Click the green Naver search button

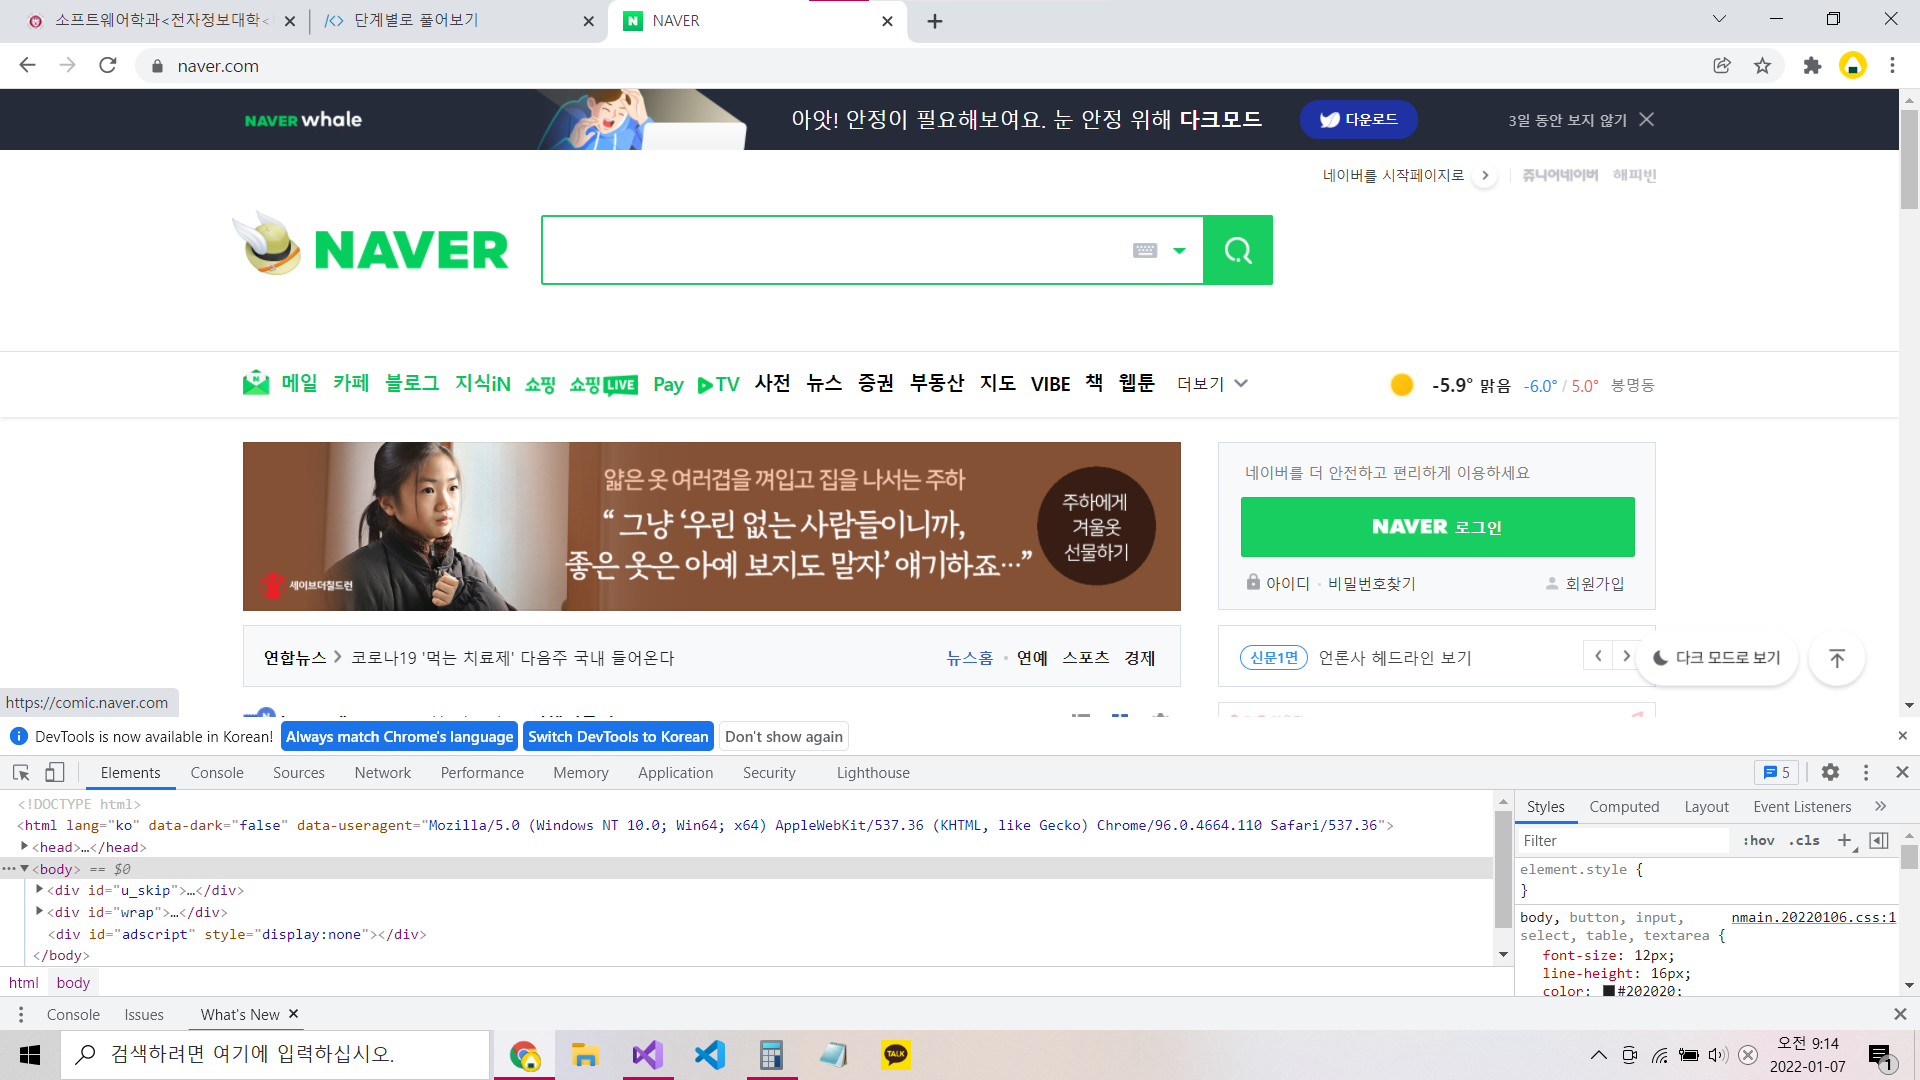pyautogui.click(x=1238, y=250)
